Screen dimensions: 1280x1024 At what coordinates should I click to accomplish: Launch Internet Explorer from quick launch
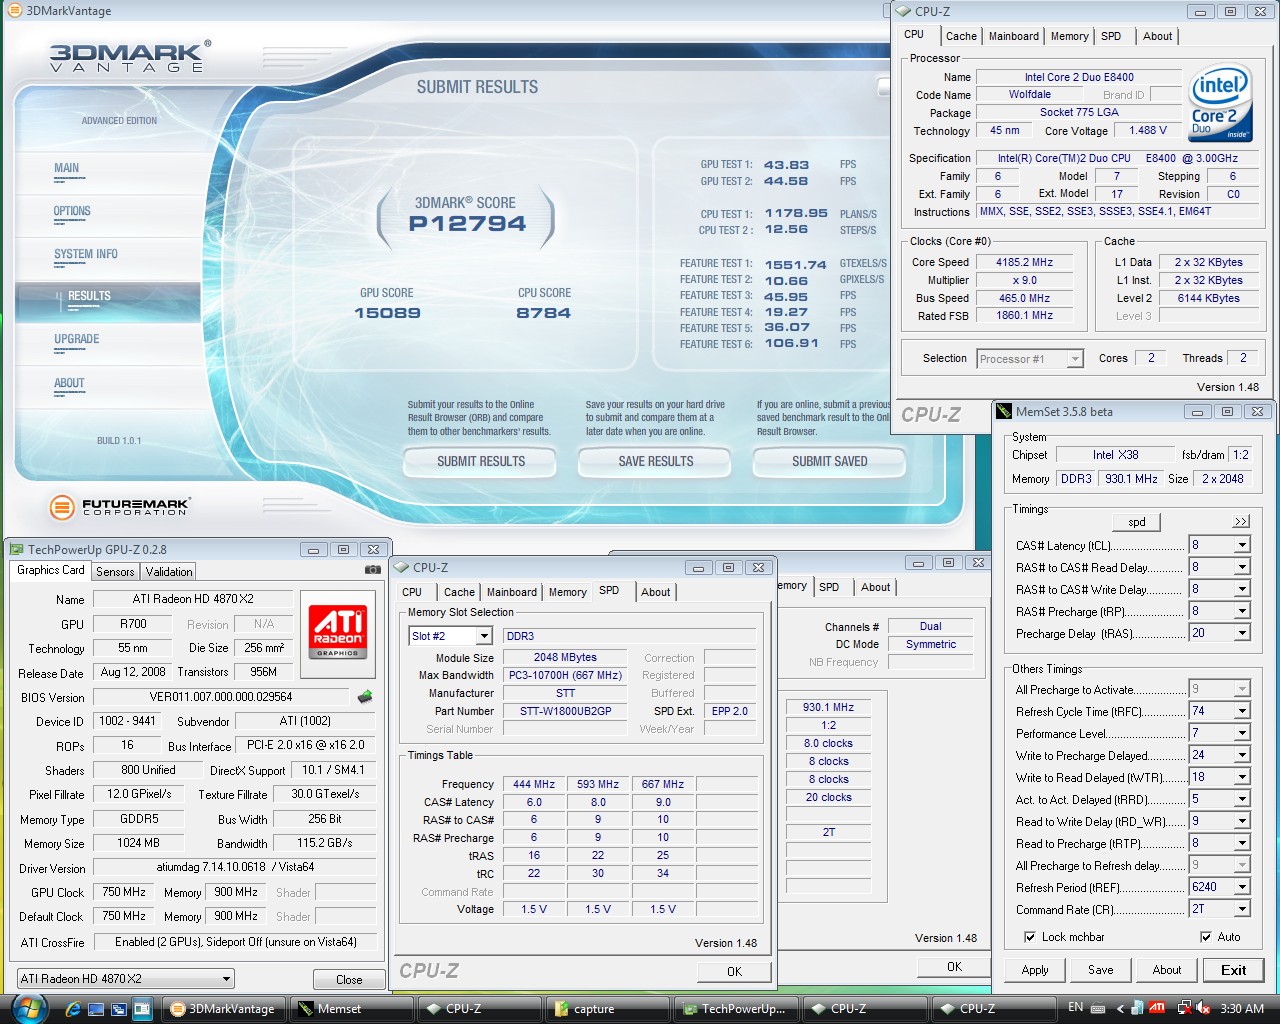tap(73, 1009)
